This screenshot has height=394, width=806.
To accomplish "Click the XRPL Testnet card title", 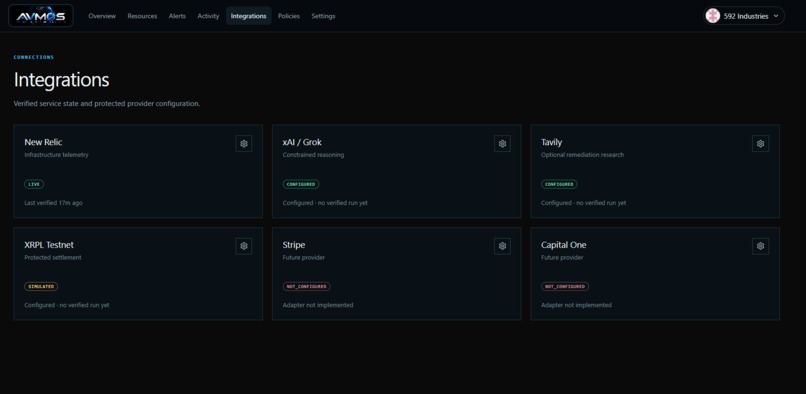I will click(49, 245).
